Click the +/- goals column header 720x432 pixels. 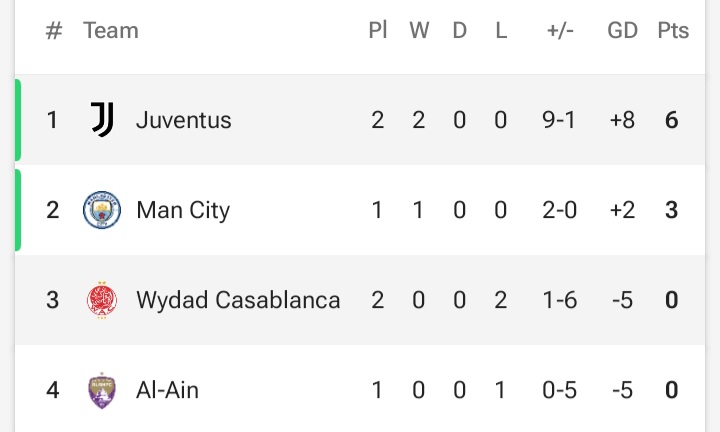point(560,31)
